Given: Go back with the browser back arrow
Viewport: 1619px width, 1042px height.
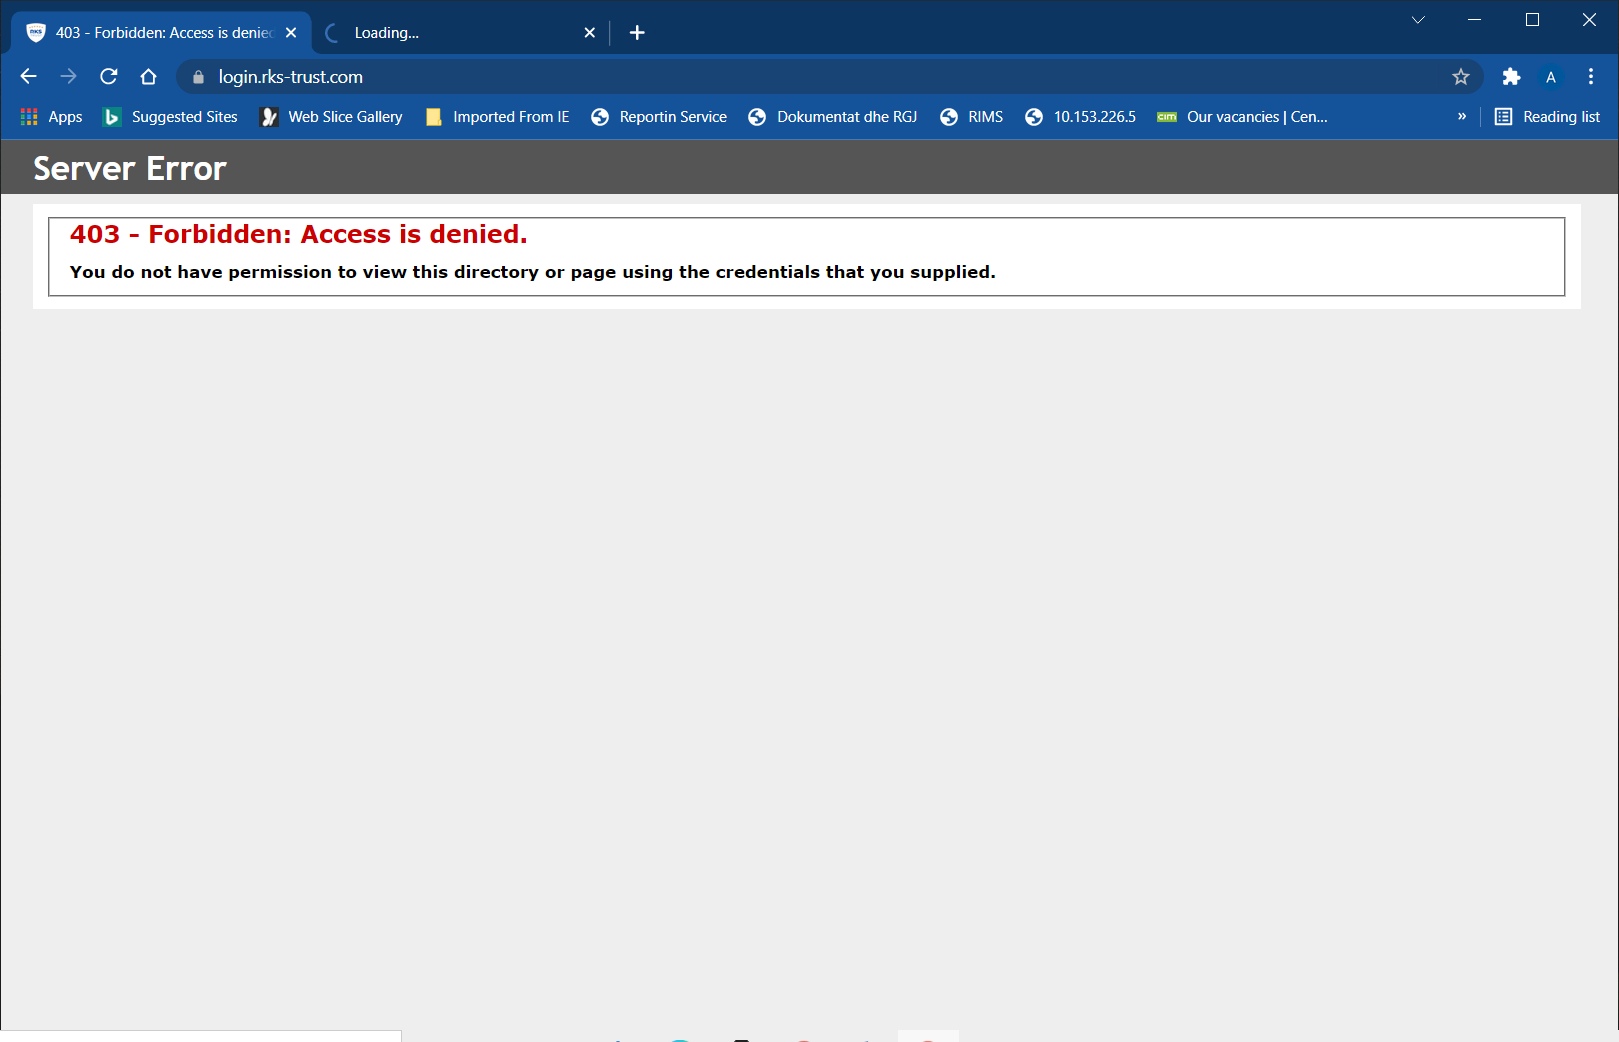Looking at the screenshot, I should click(x=28, y=77).
